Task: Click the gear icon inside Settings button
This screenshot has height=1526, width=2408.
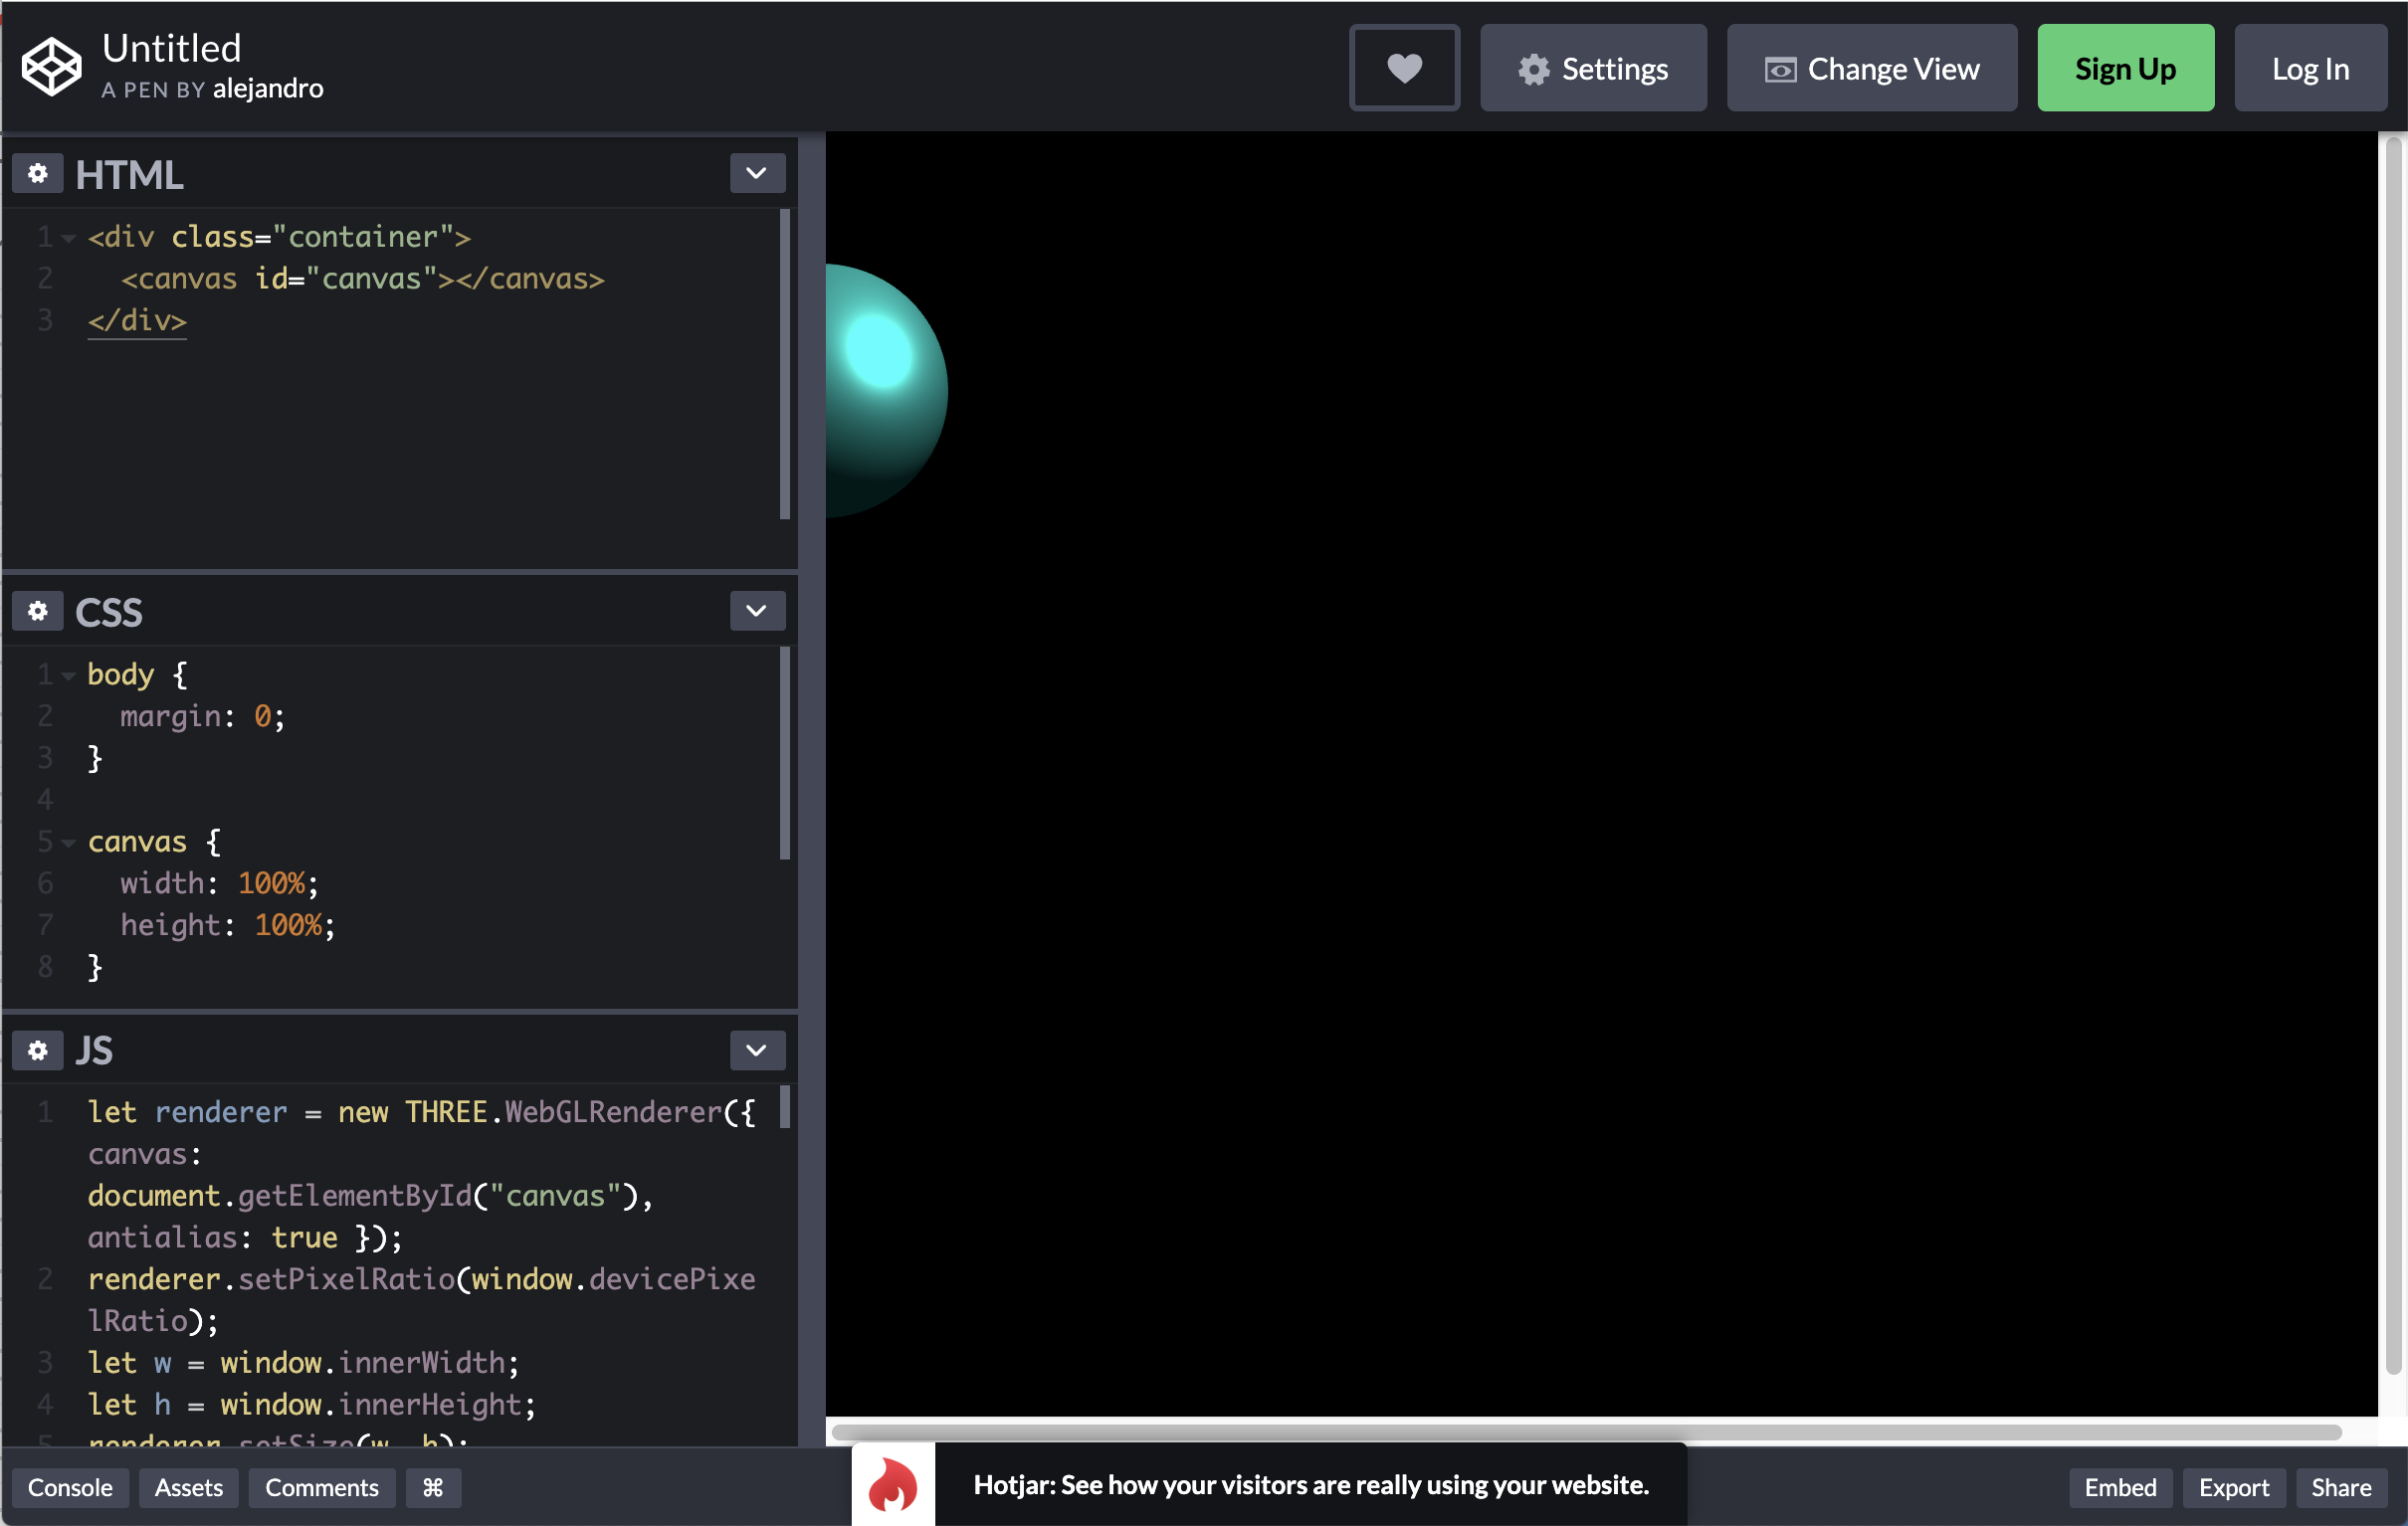Action: (x=1533, y=68)
